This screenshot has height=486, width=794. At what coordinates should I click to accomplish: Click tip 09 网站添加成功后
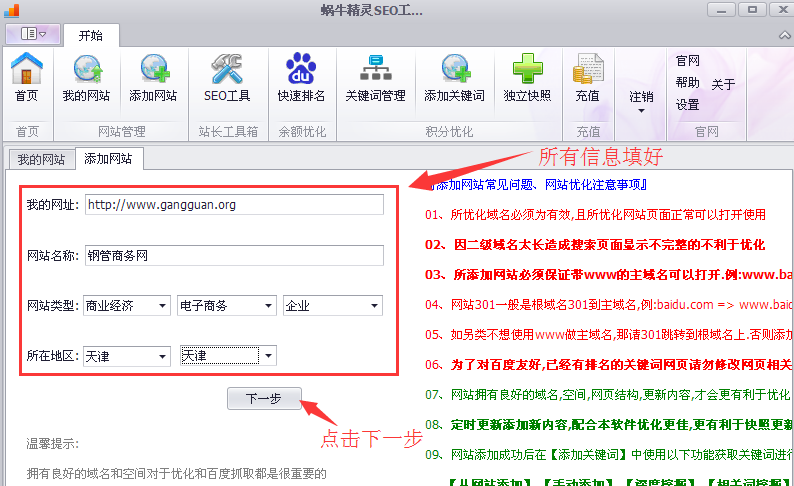tap(609, 455)
